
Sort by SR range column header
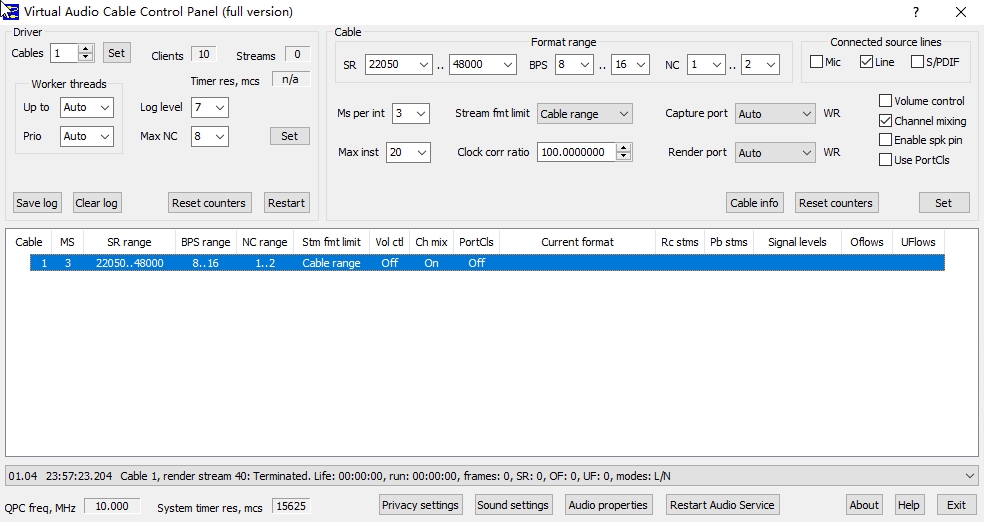(x=129, y=242)
